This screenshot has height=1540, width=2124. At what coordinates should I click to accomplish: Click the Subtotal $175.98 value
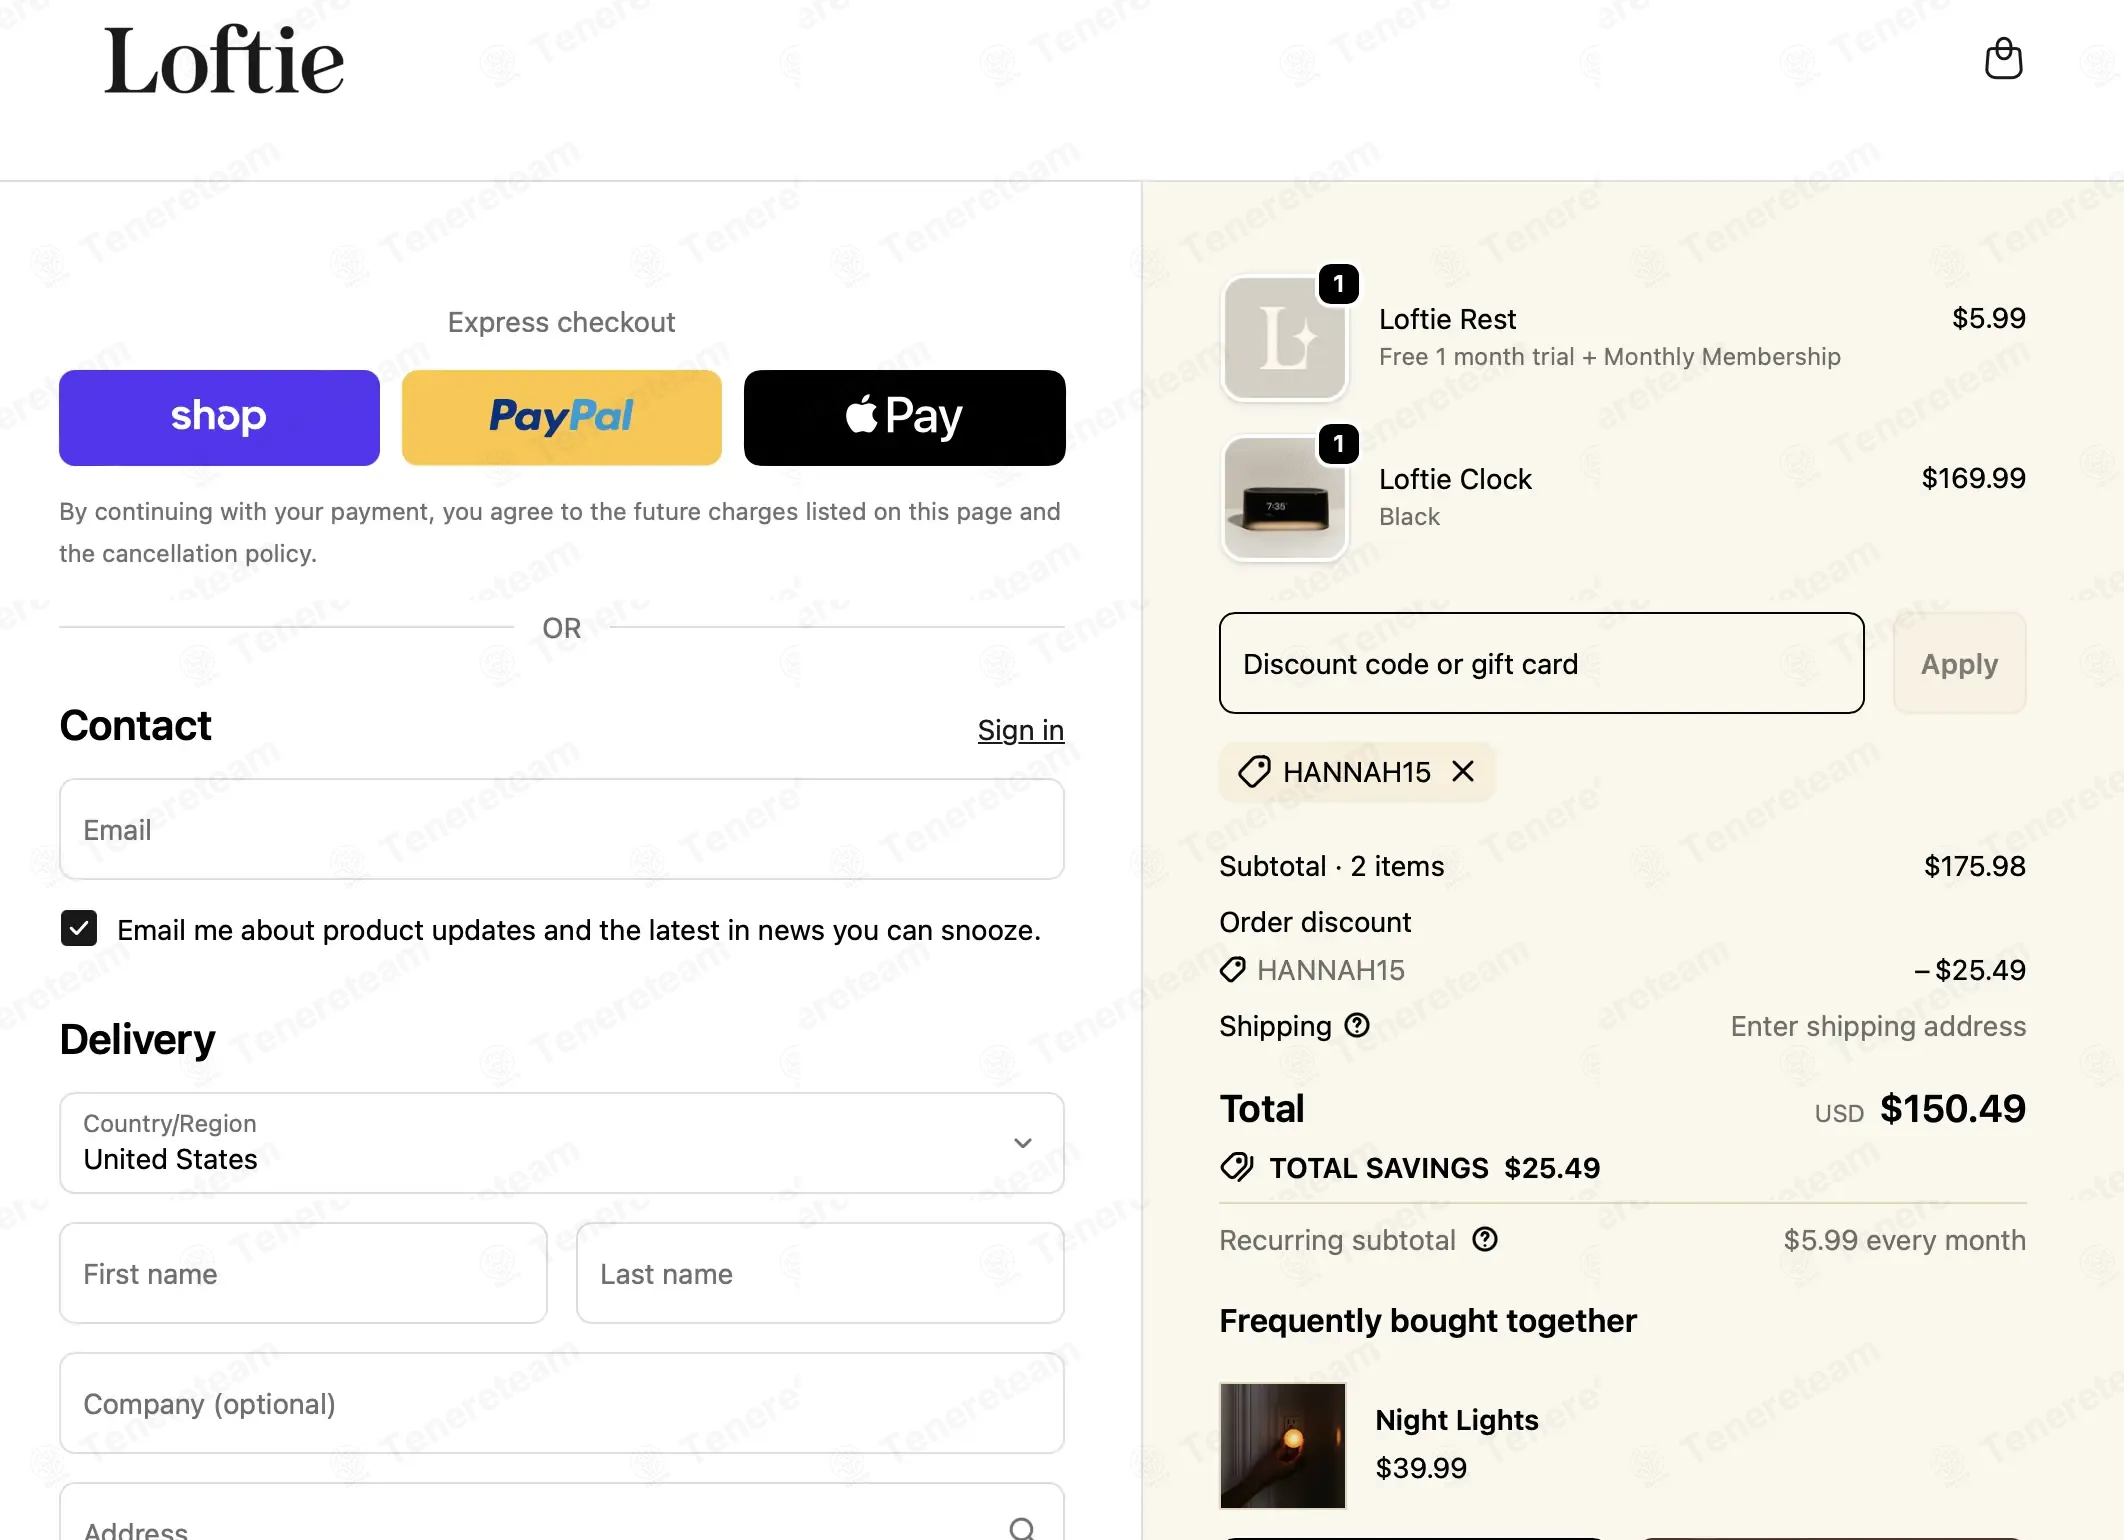pos(1975,866)
